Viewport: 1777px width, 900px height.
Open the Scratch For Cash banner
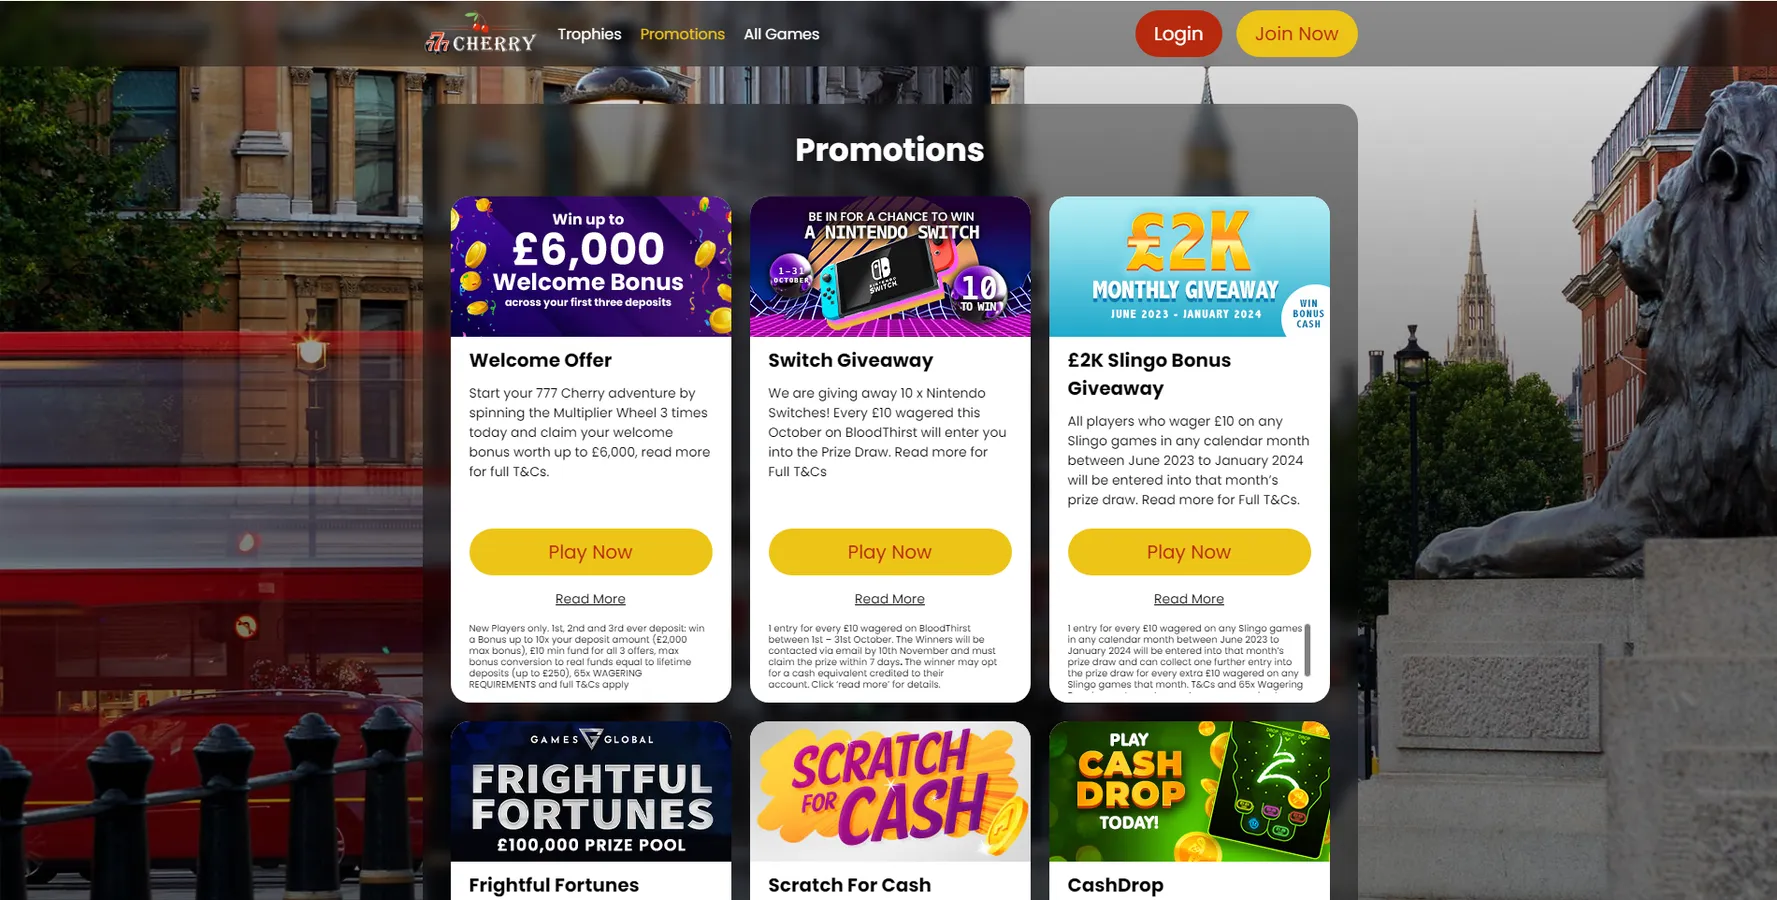890,791
